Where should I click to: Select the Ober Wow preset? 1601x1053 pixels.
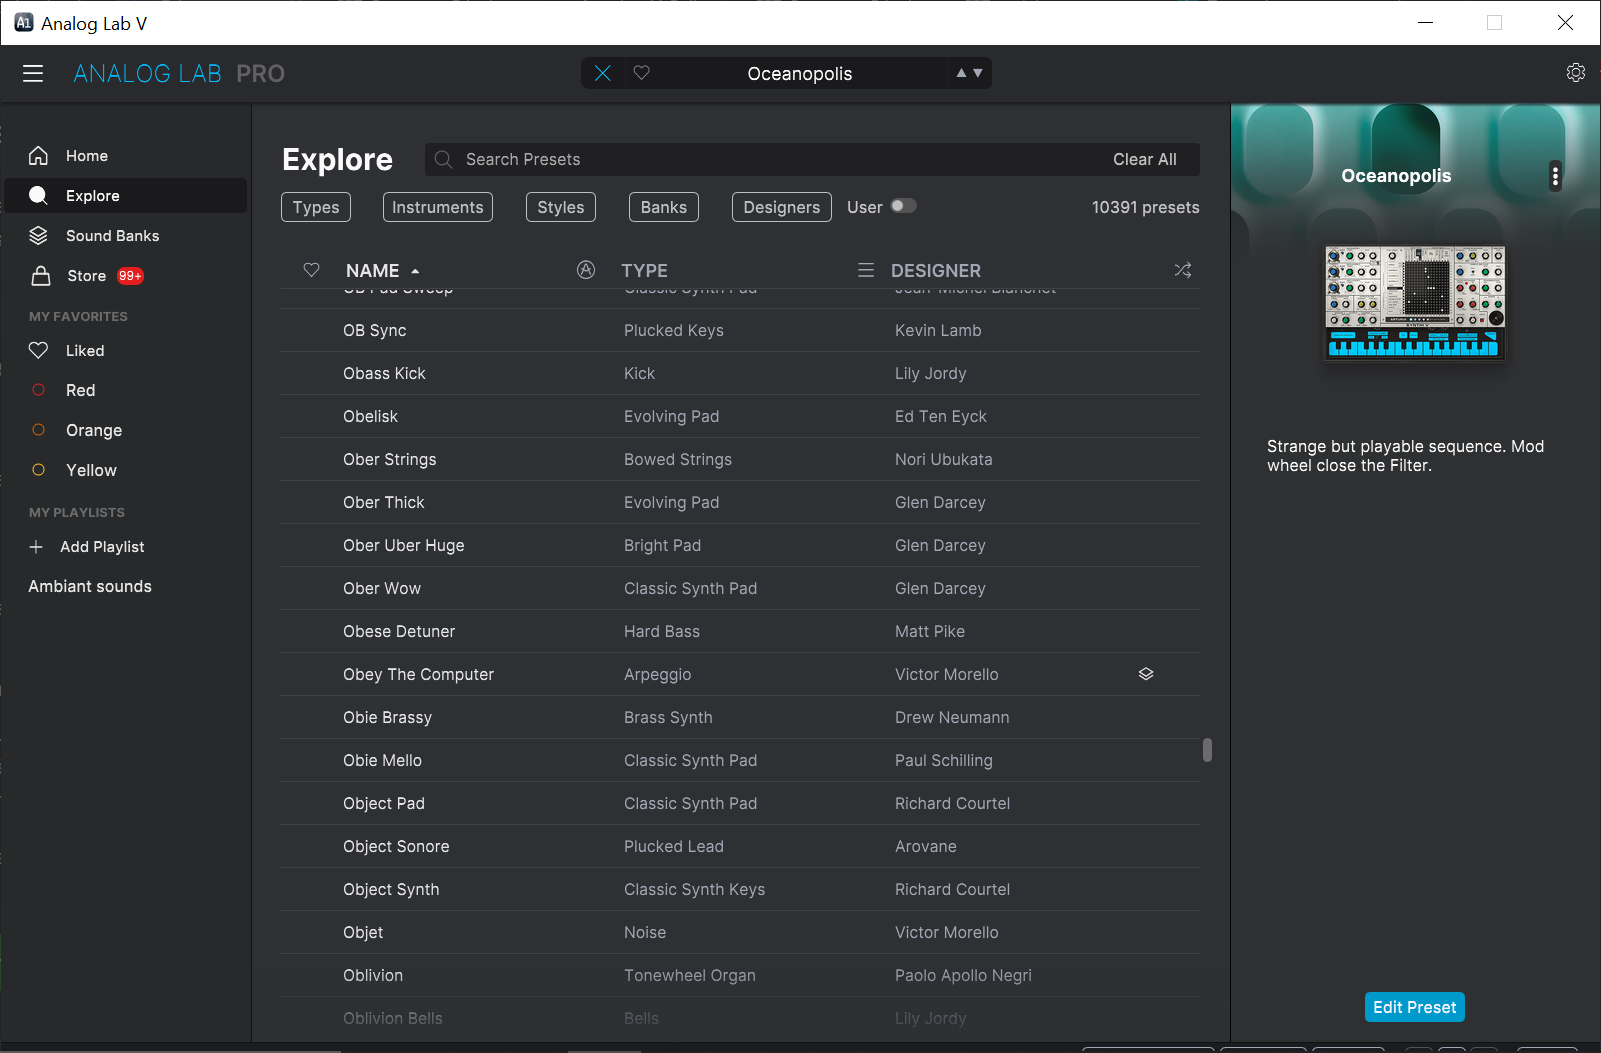click(740, 588)
